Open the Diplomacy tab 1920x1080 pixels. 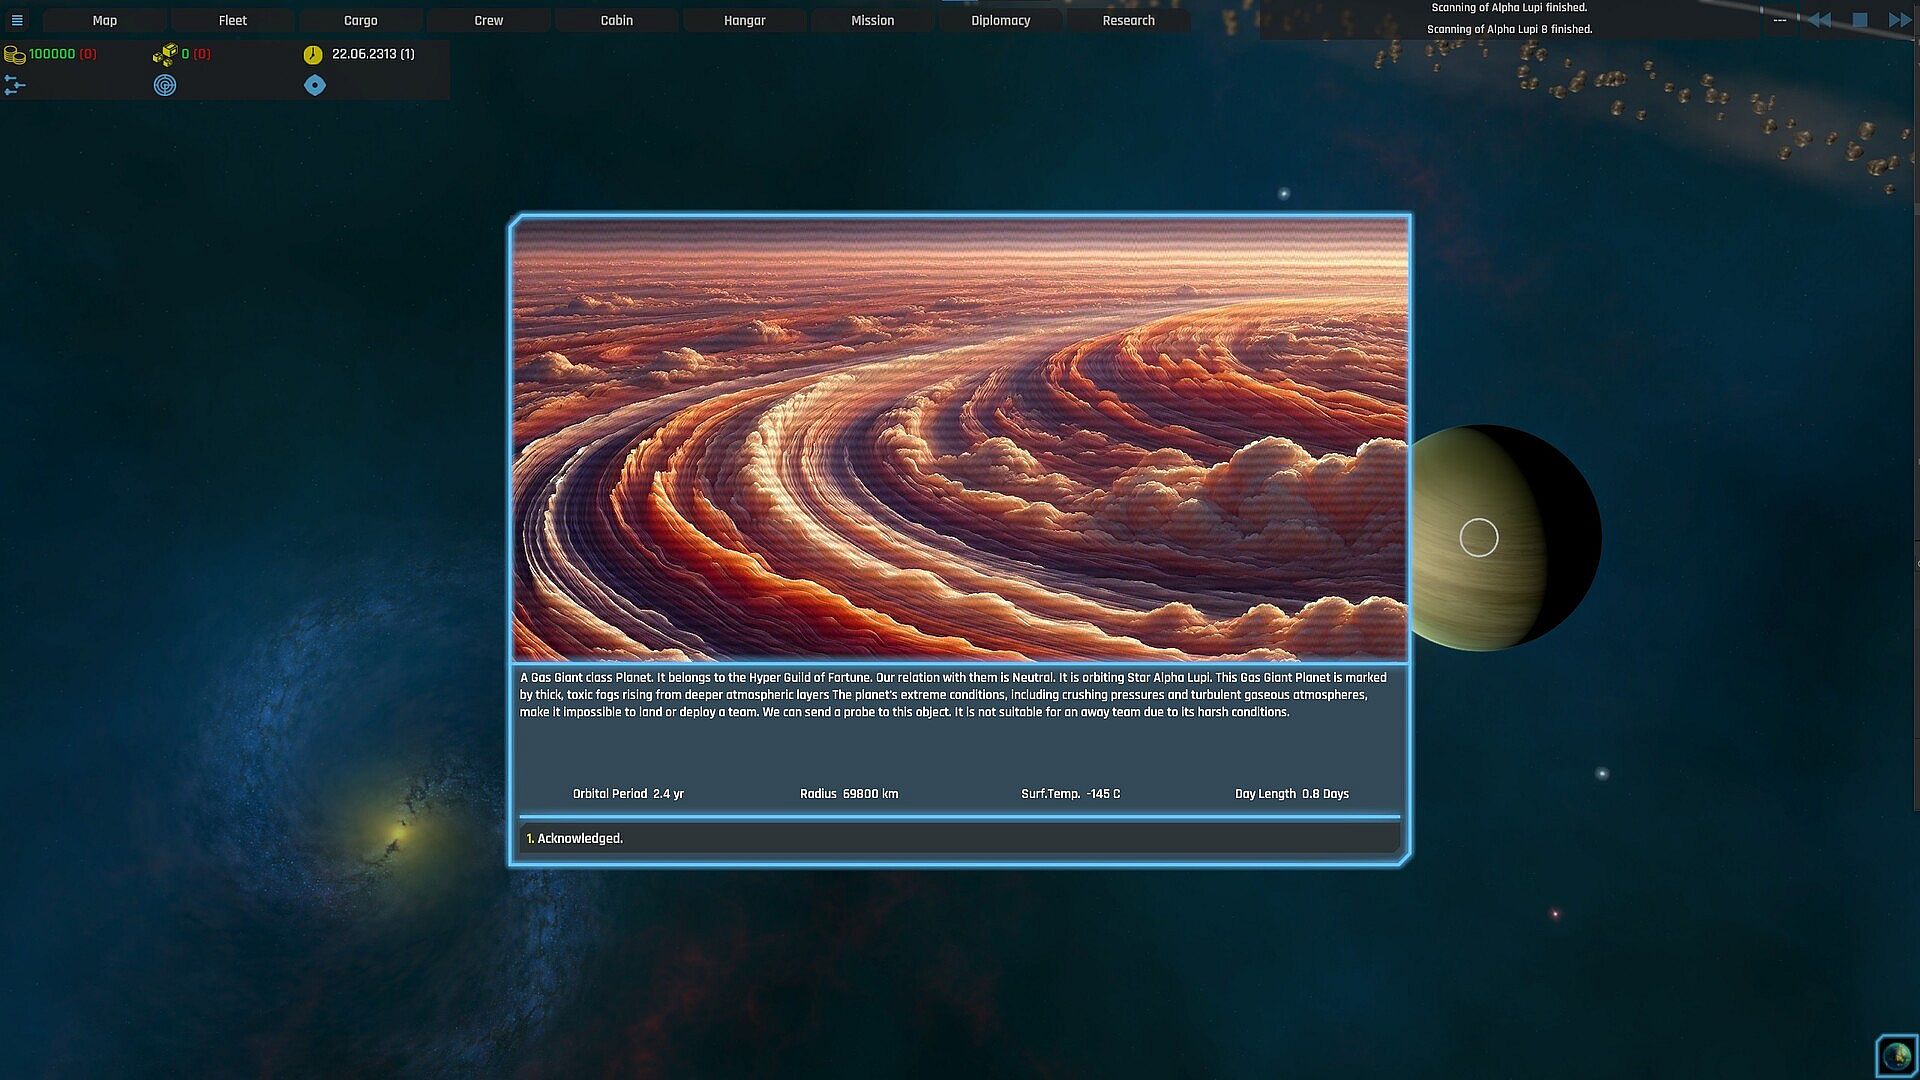(x=1000, y=20)
